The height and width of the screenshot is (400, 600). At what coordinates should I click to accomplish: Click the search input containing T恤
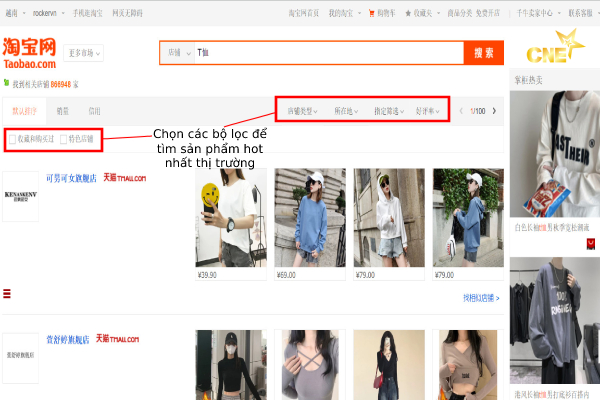tap(329, 53)
